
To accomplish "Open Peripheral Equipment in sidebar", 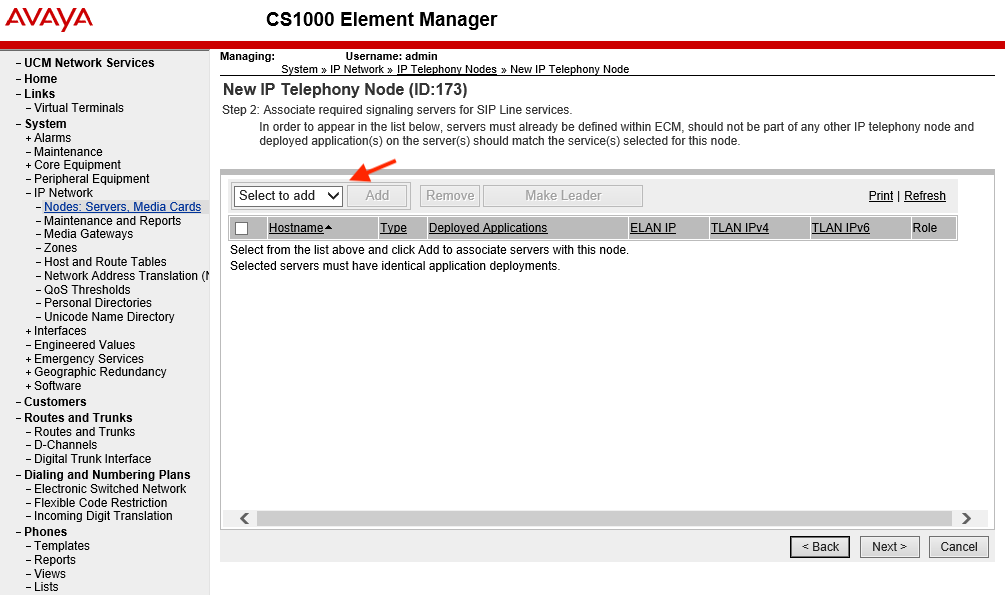I will [92, 179].
